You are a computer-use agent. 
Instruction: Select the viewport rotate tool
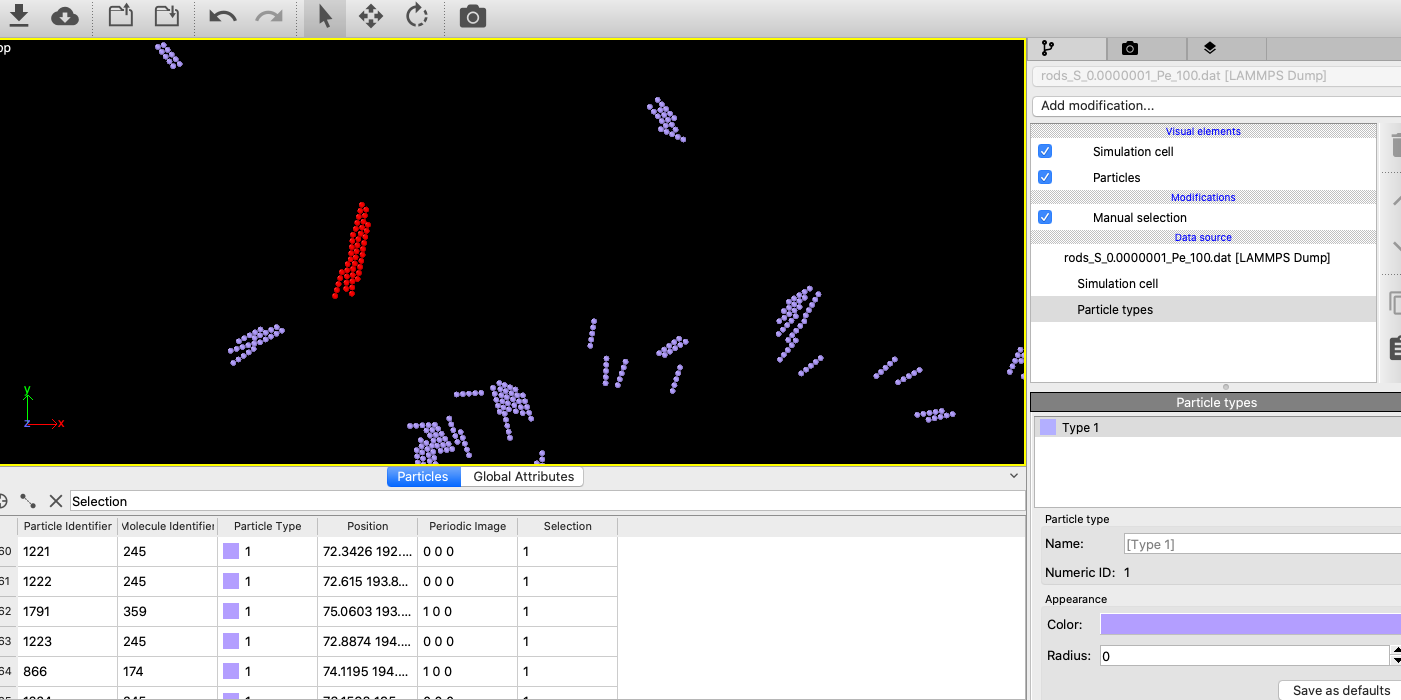417,16
